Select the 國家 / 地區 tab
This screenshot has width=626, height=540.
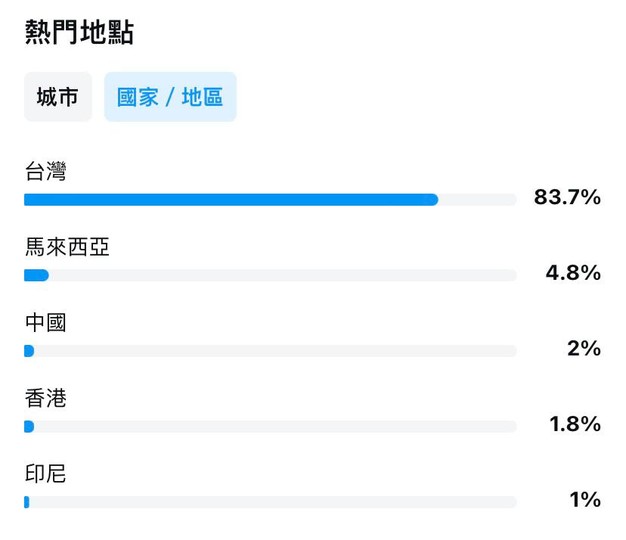coord(170,97)
